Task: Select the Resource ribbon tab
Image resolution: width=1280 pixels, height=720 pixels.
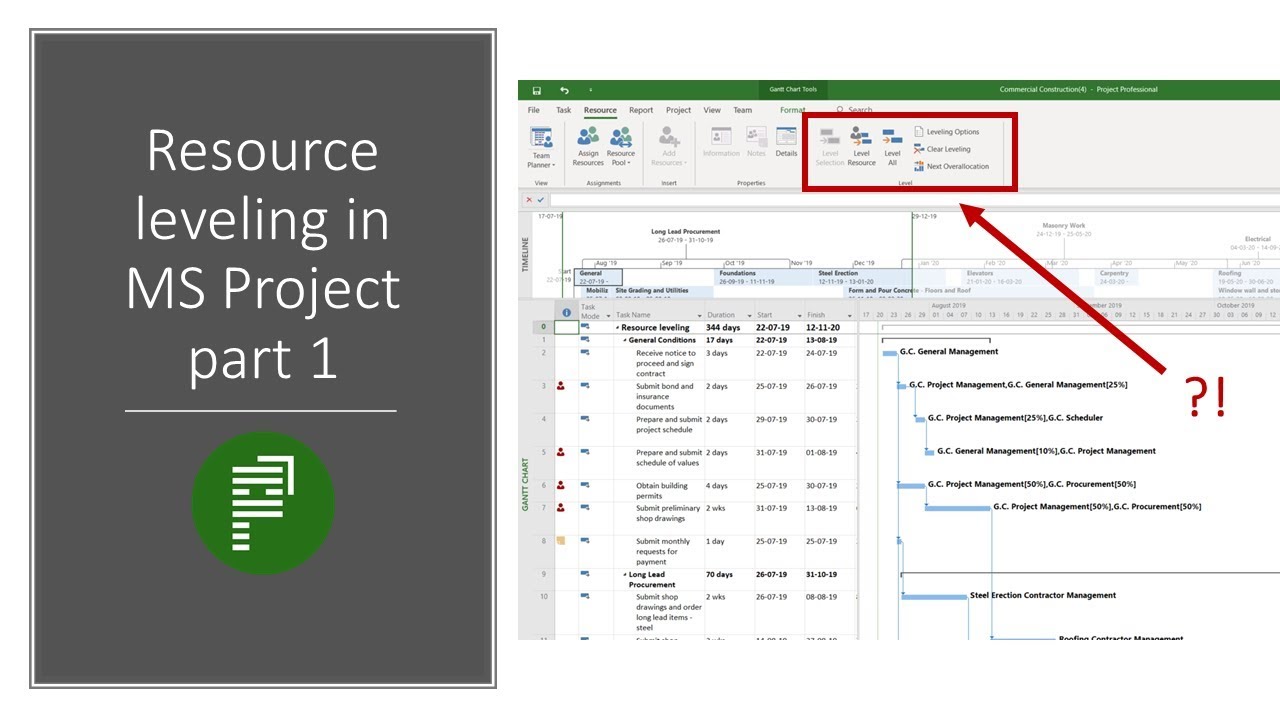Action: tap(600, 110)
